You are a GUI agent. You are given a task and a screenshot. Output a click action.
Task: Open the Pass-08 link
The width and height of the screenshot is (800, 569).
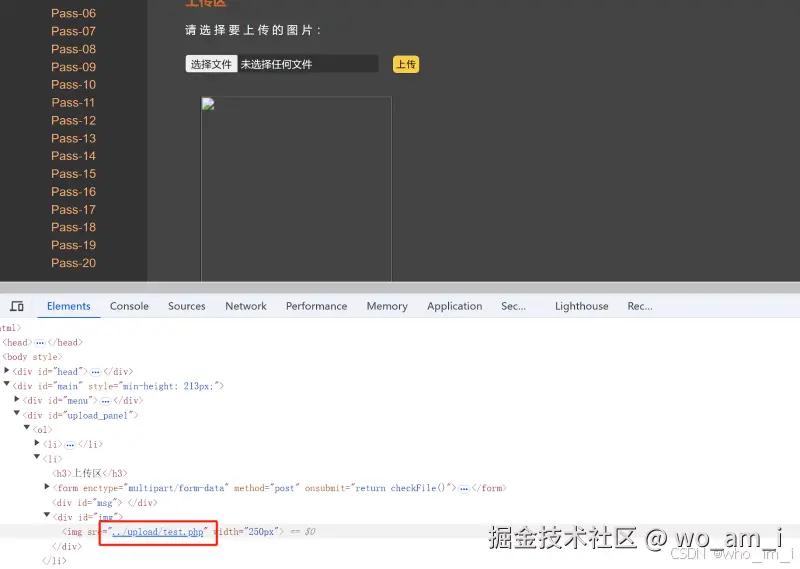tap(73, 49)
